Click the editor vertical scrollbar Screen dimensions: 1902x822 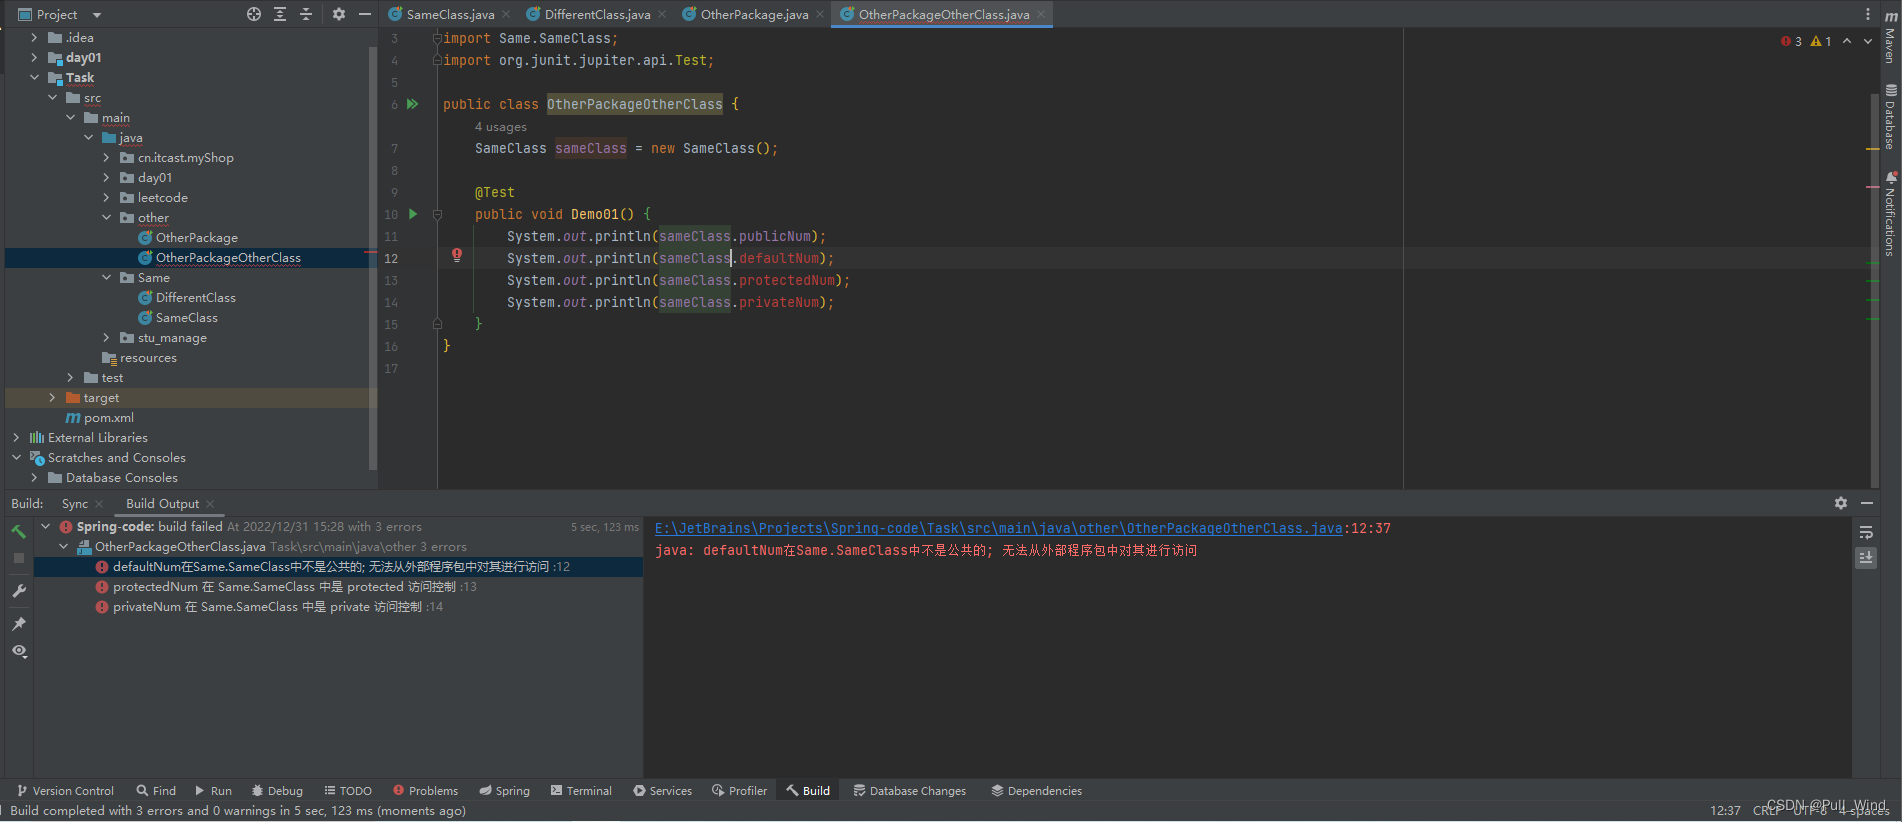click(x=1874, y=290)
